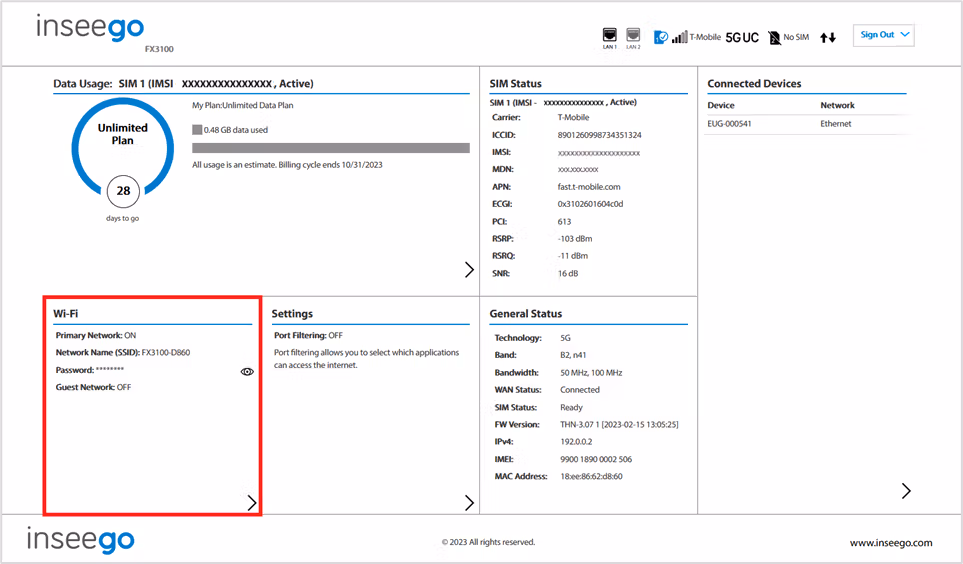Screen dimensions: 963x564
Task: Click the 0.48 GB data used legend
Action: 230,130
